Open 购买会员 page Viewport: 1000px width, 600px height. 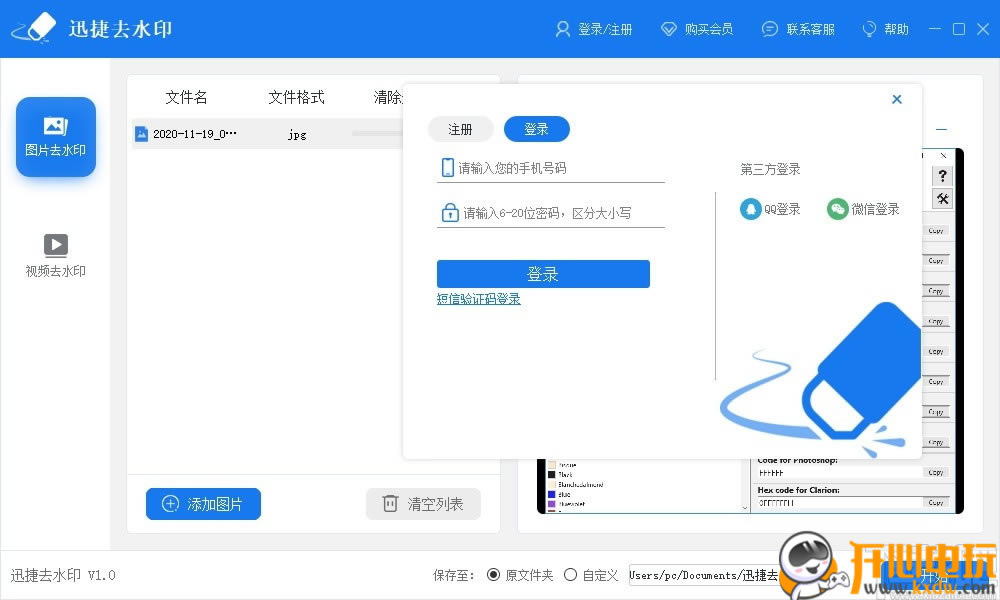[x=697, y=29]
